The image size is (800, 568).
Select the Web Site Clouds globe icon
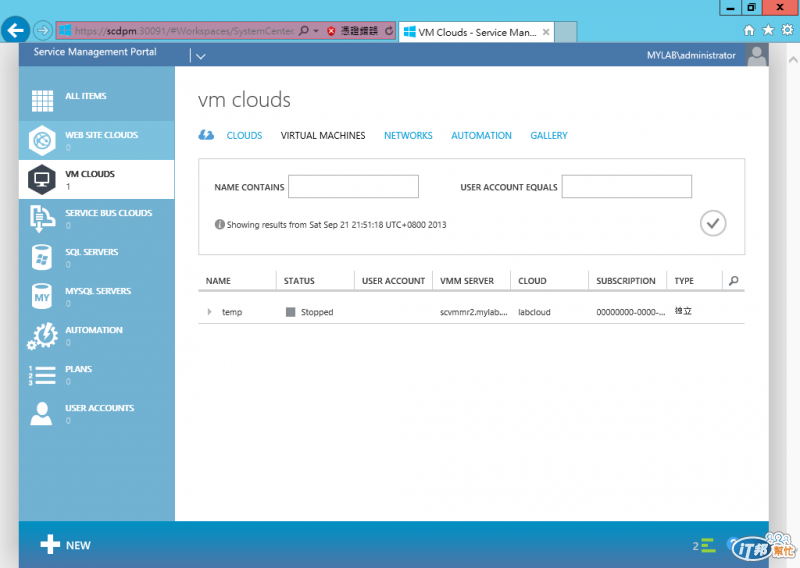click(42, 140)
